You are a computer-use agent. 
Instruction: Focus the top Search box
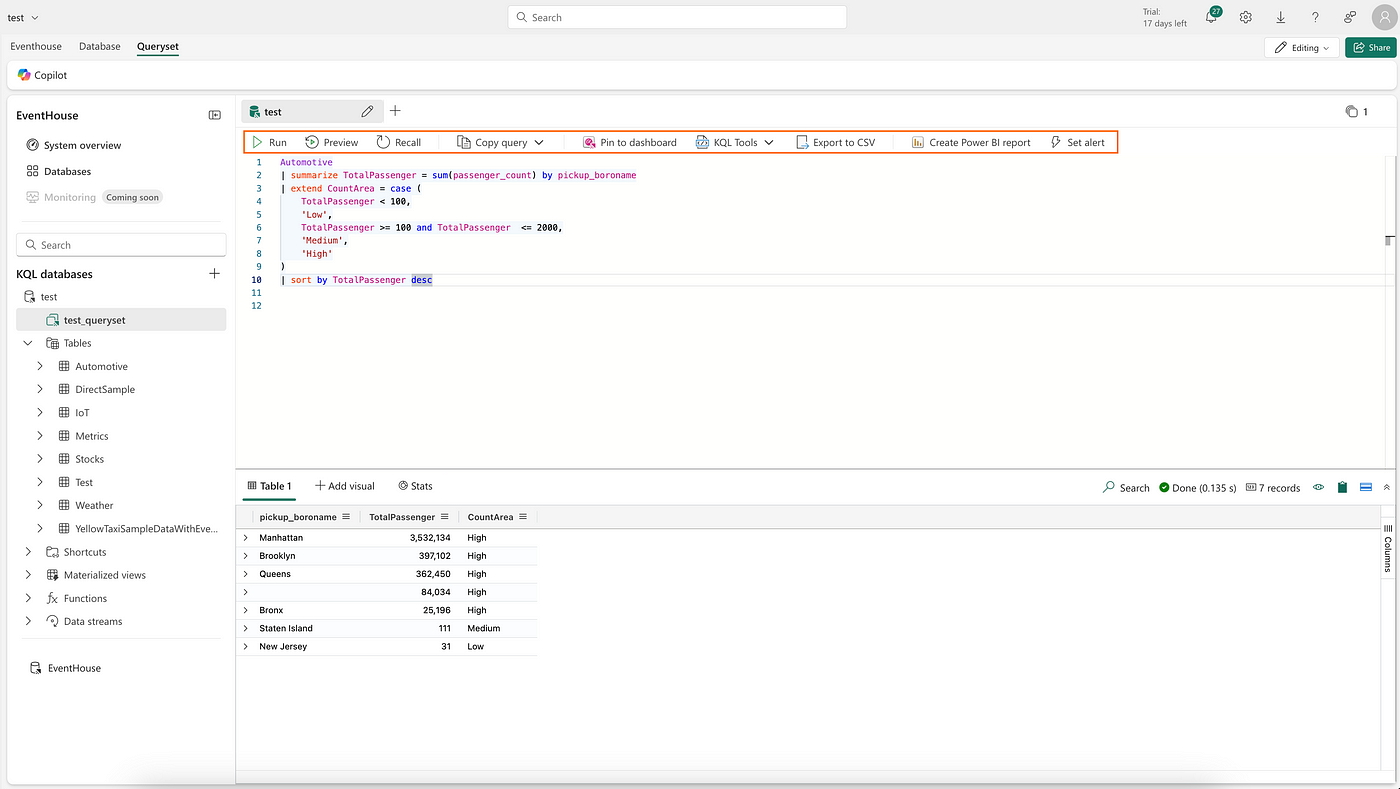coord(677,17)
